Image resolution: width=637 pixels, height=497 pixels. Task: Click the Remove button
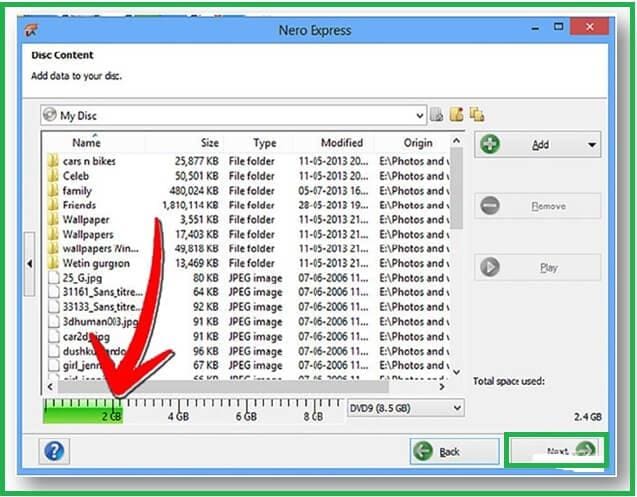[537, 206]
